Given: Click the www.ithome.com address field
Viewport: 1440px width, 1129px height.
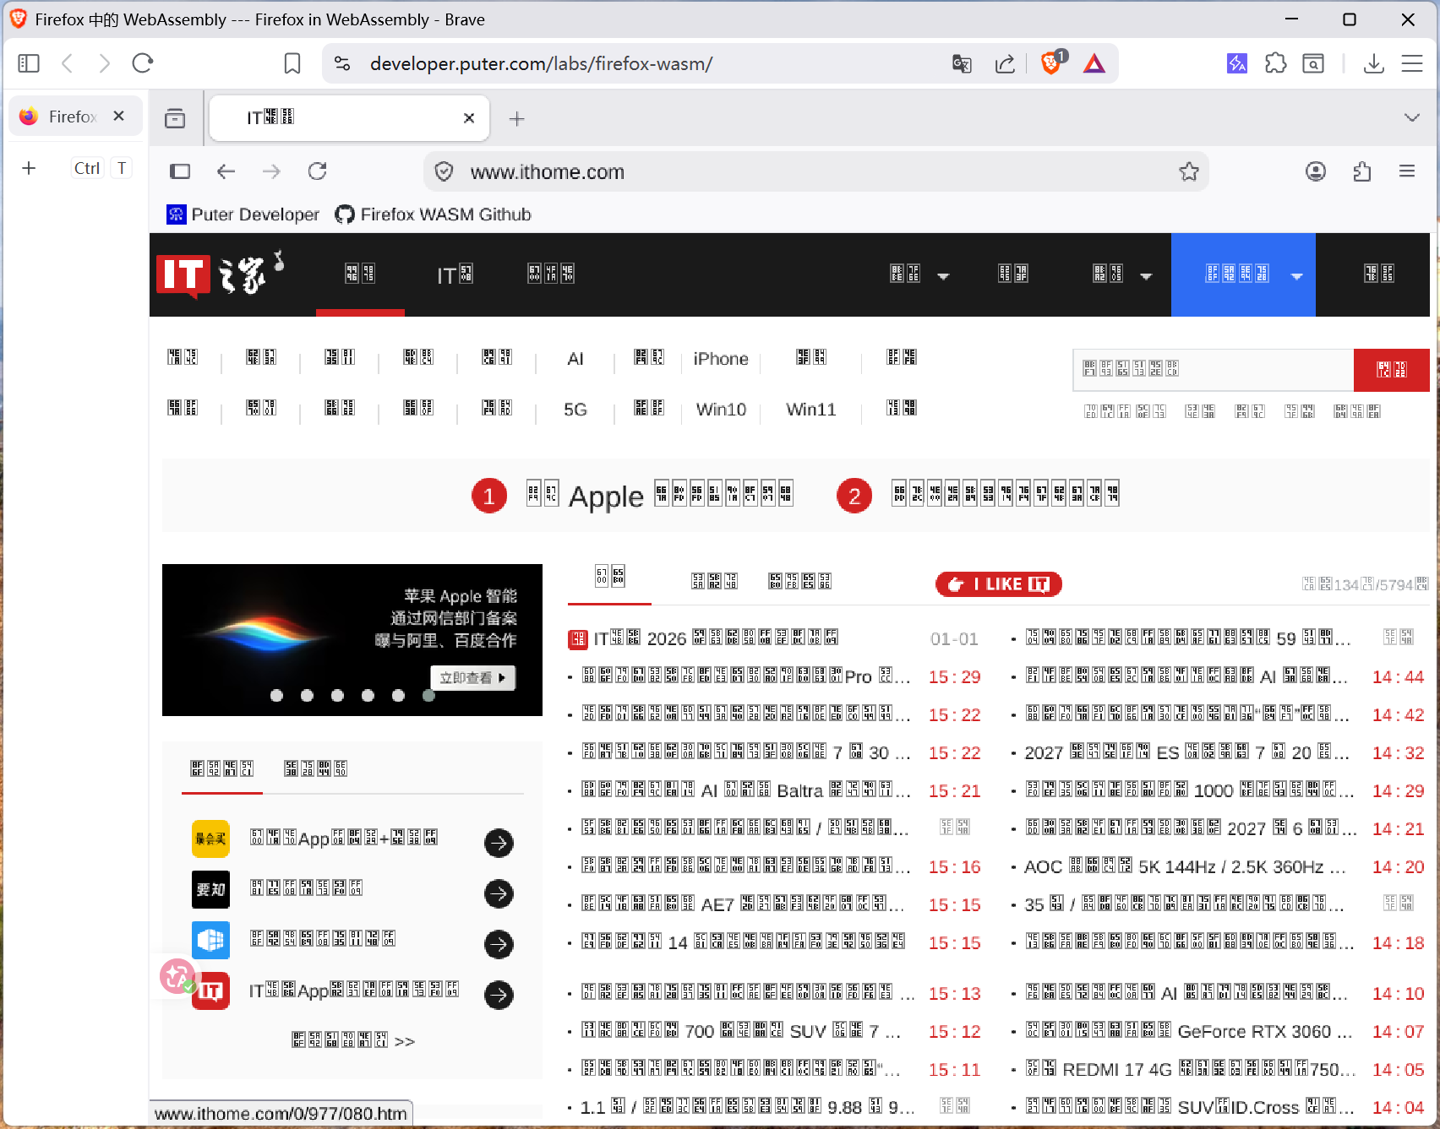Looking at the screenshot, I should 815,172.
